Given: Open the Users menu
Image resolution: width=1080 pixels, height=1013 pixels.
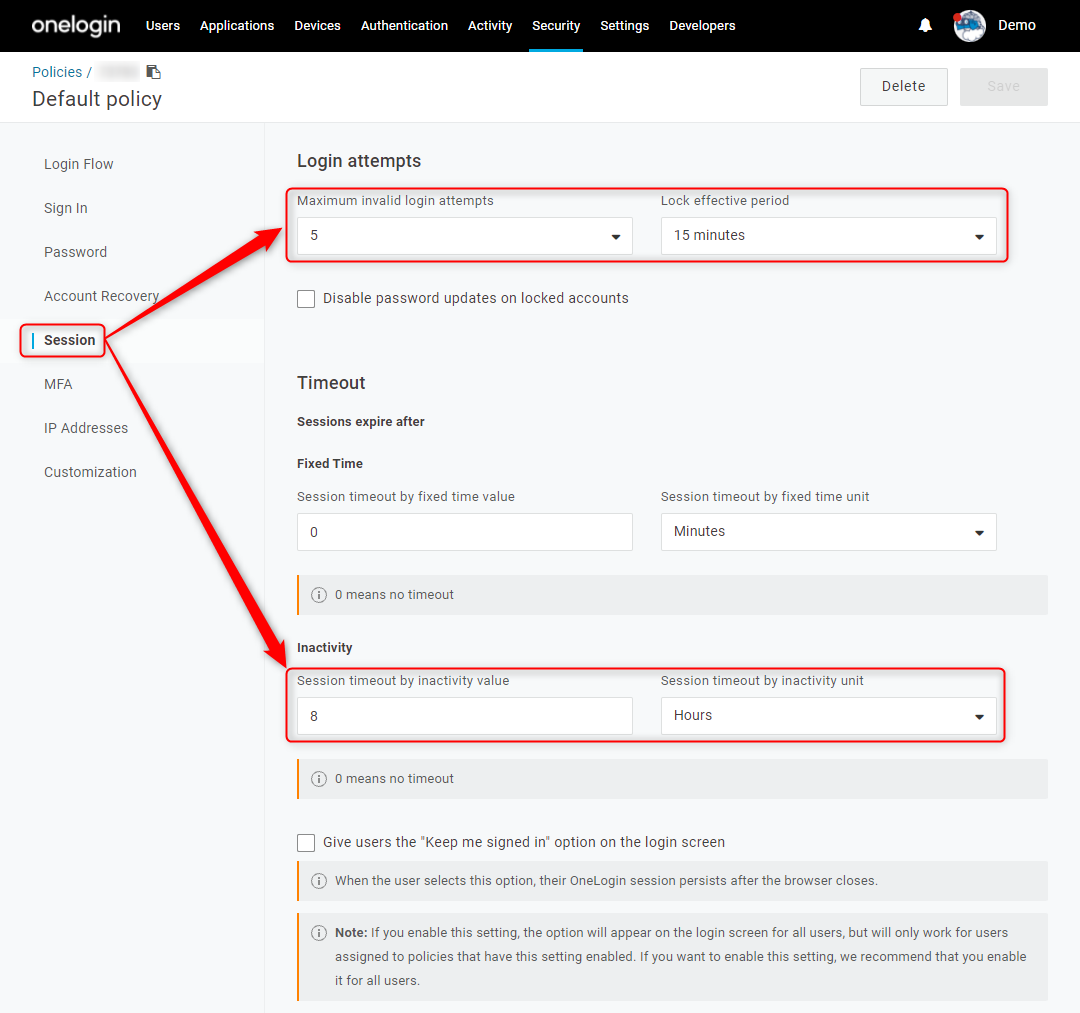Looking at the screenshot, I should click(x=163, y=25).
